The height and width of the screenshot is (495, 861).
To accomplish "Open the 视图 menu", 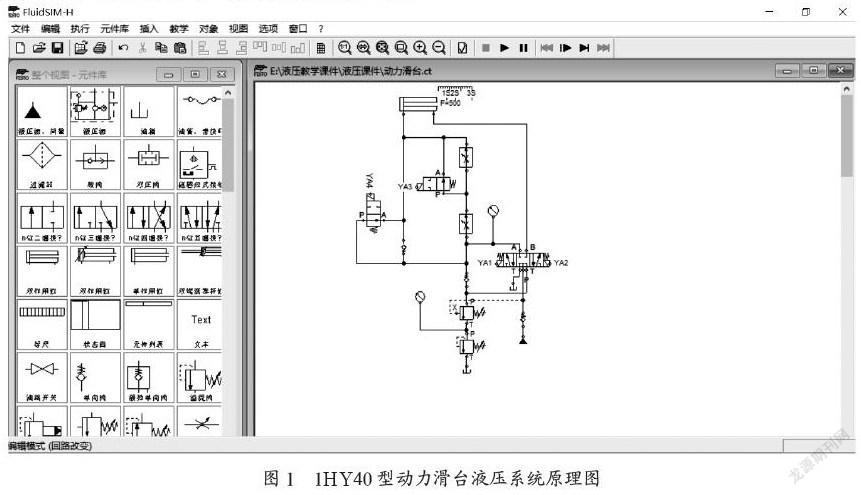I will click(x=238, y=29).
